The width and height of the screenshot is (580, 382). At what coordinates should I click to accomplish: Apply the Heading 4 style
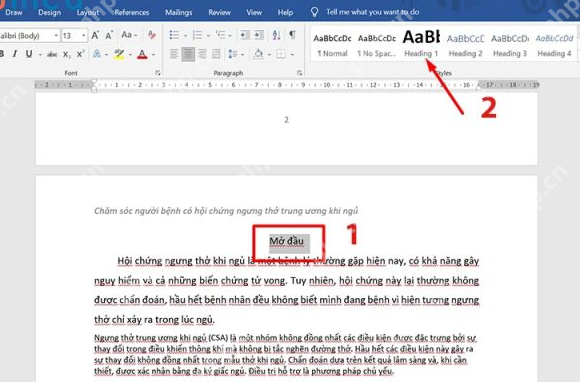click(x=554, y=45)
